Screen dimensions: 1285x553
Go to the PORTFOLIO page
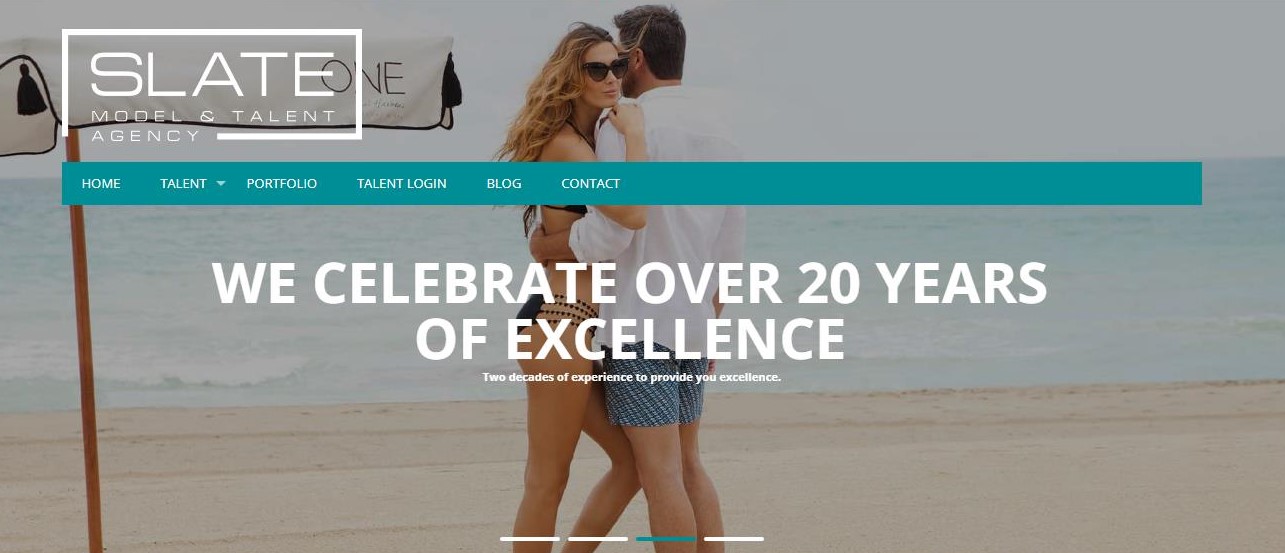coord(282,184)
